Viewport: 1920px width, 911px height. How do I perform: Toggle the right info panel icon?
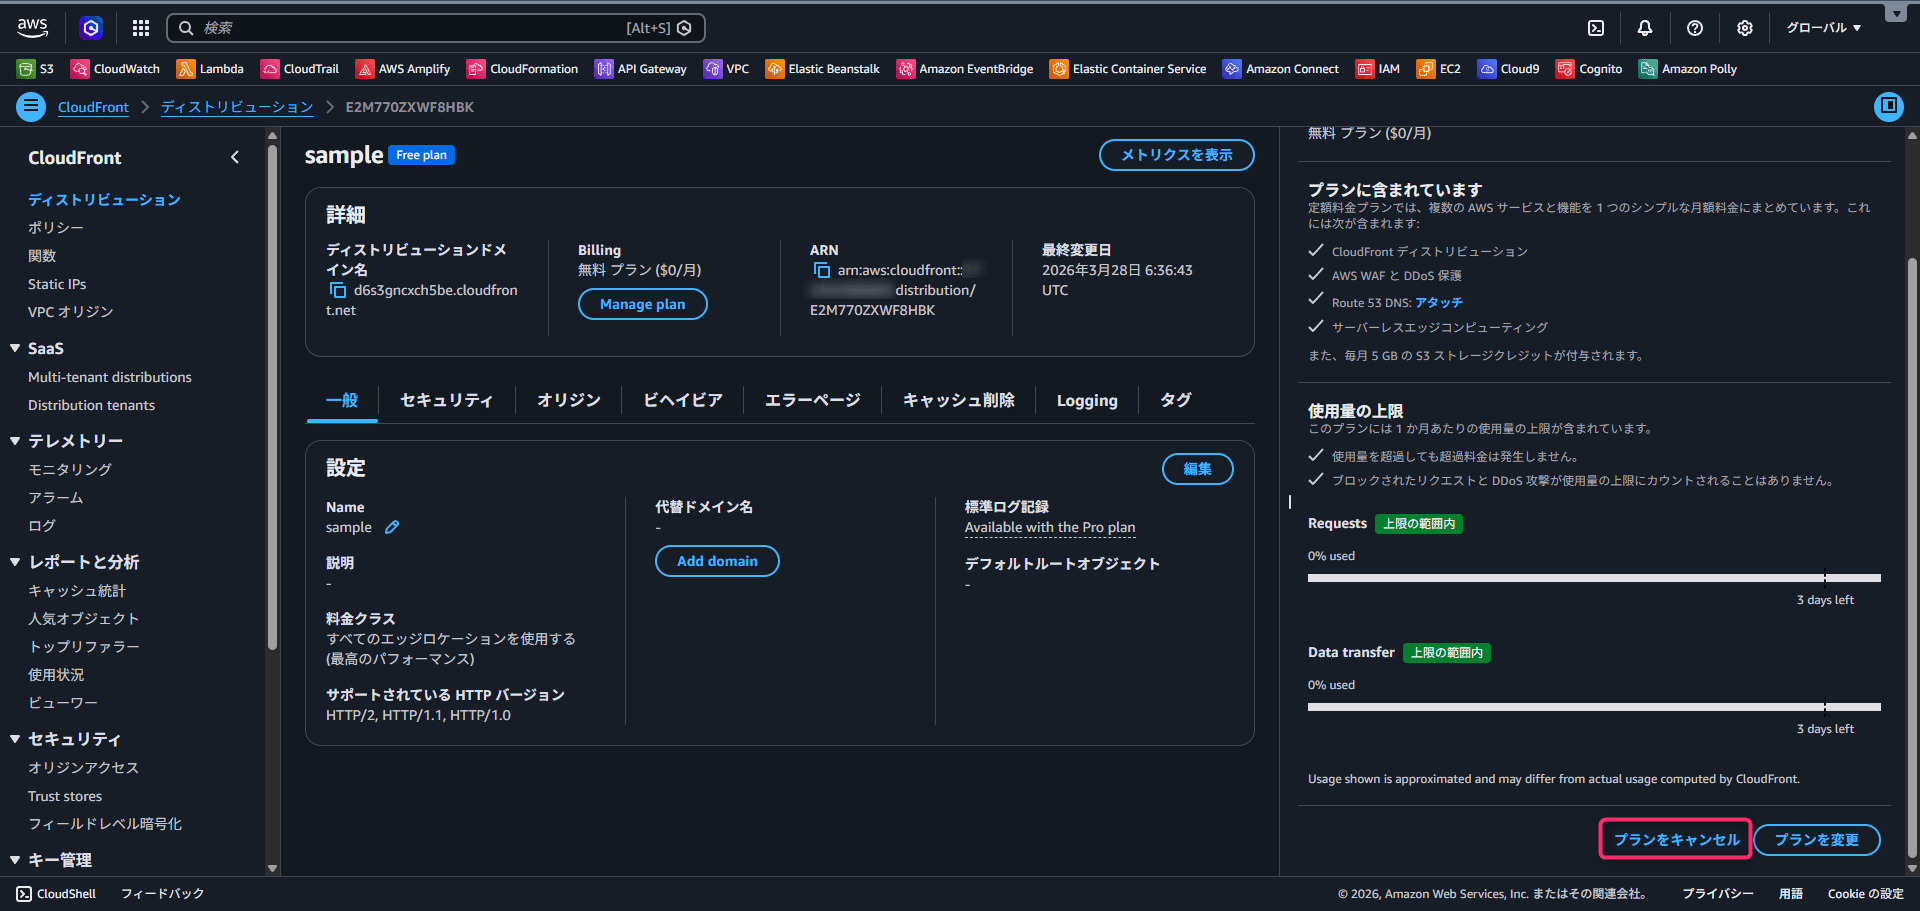click(1888, 105)
